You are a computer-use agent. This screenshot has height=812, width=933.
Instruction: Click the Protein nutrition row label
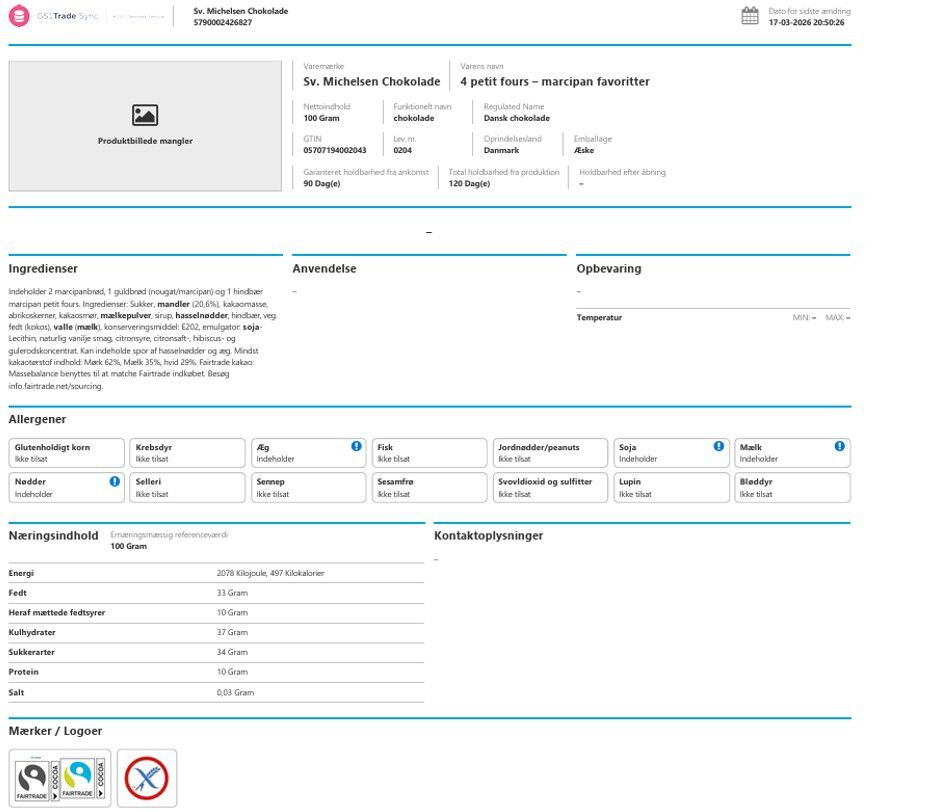point(23,672)
